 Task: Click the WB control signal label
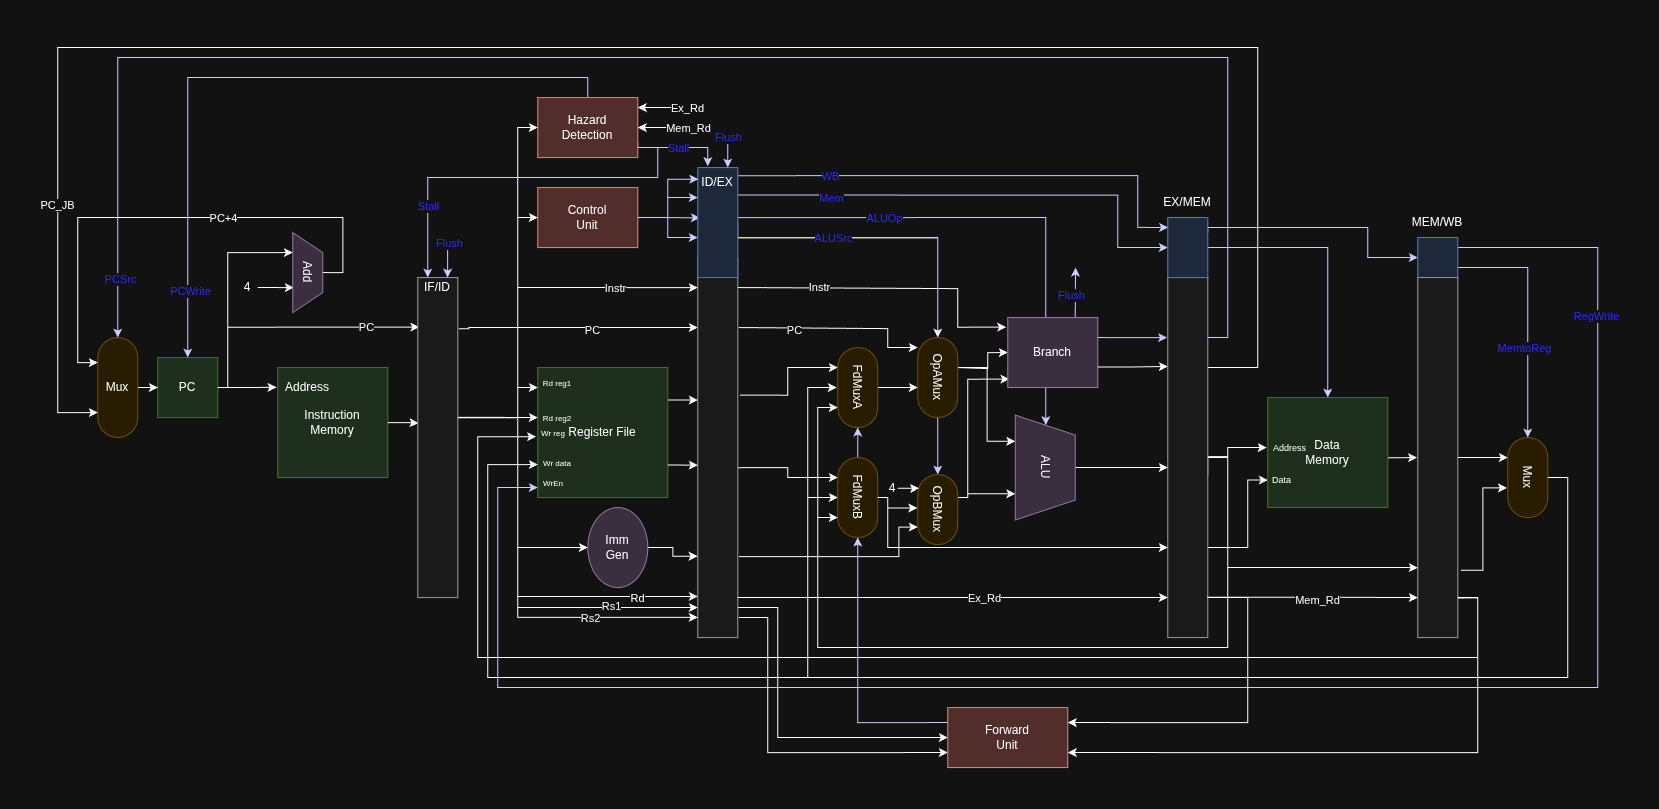click(830, 176)
